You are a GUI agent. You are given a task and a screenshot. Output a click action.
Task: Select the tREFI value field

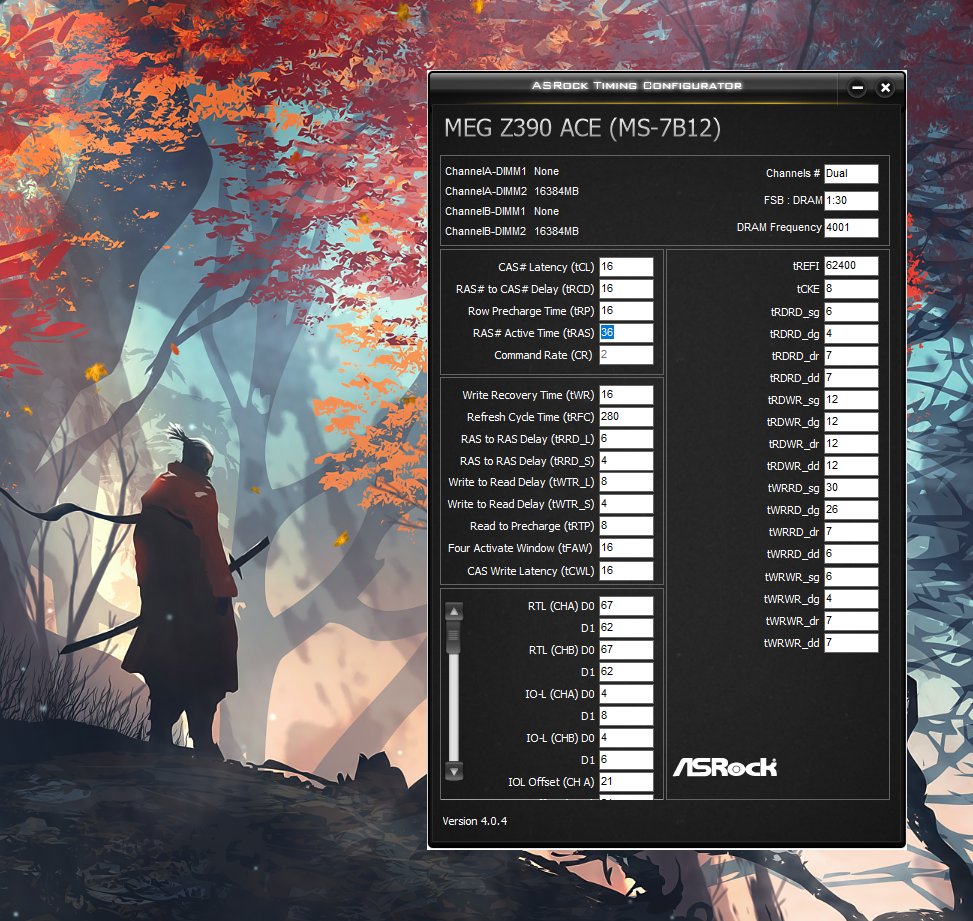click(851, 266)
